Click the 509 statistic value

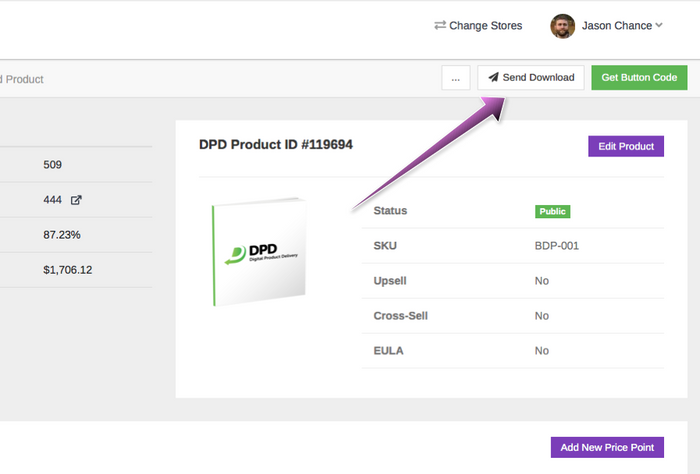point(53,165)
